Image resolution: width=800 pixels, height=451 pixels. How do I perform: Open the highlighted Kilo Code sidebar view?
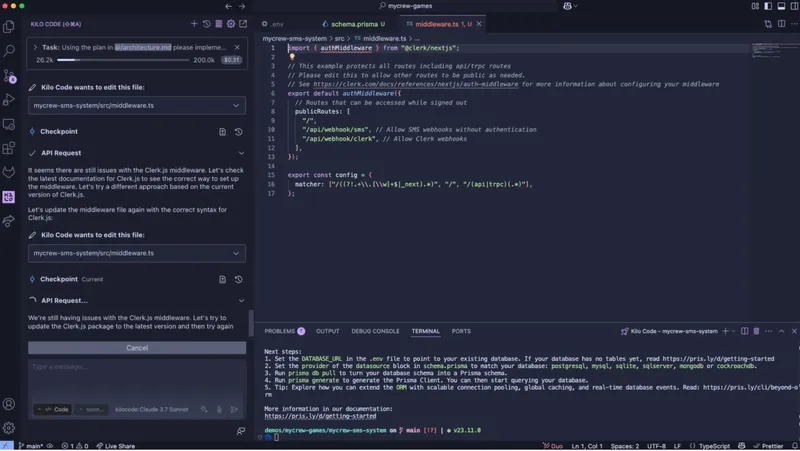tap(9, 197)
